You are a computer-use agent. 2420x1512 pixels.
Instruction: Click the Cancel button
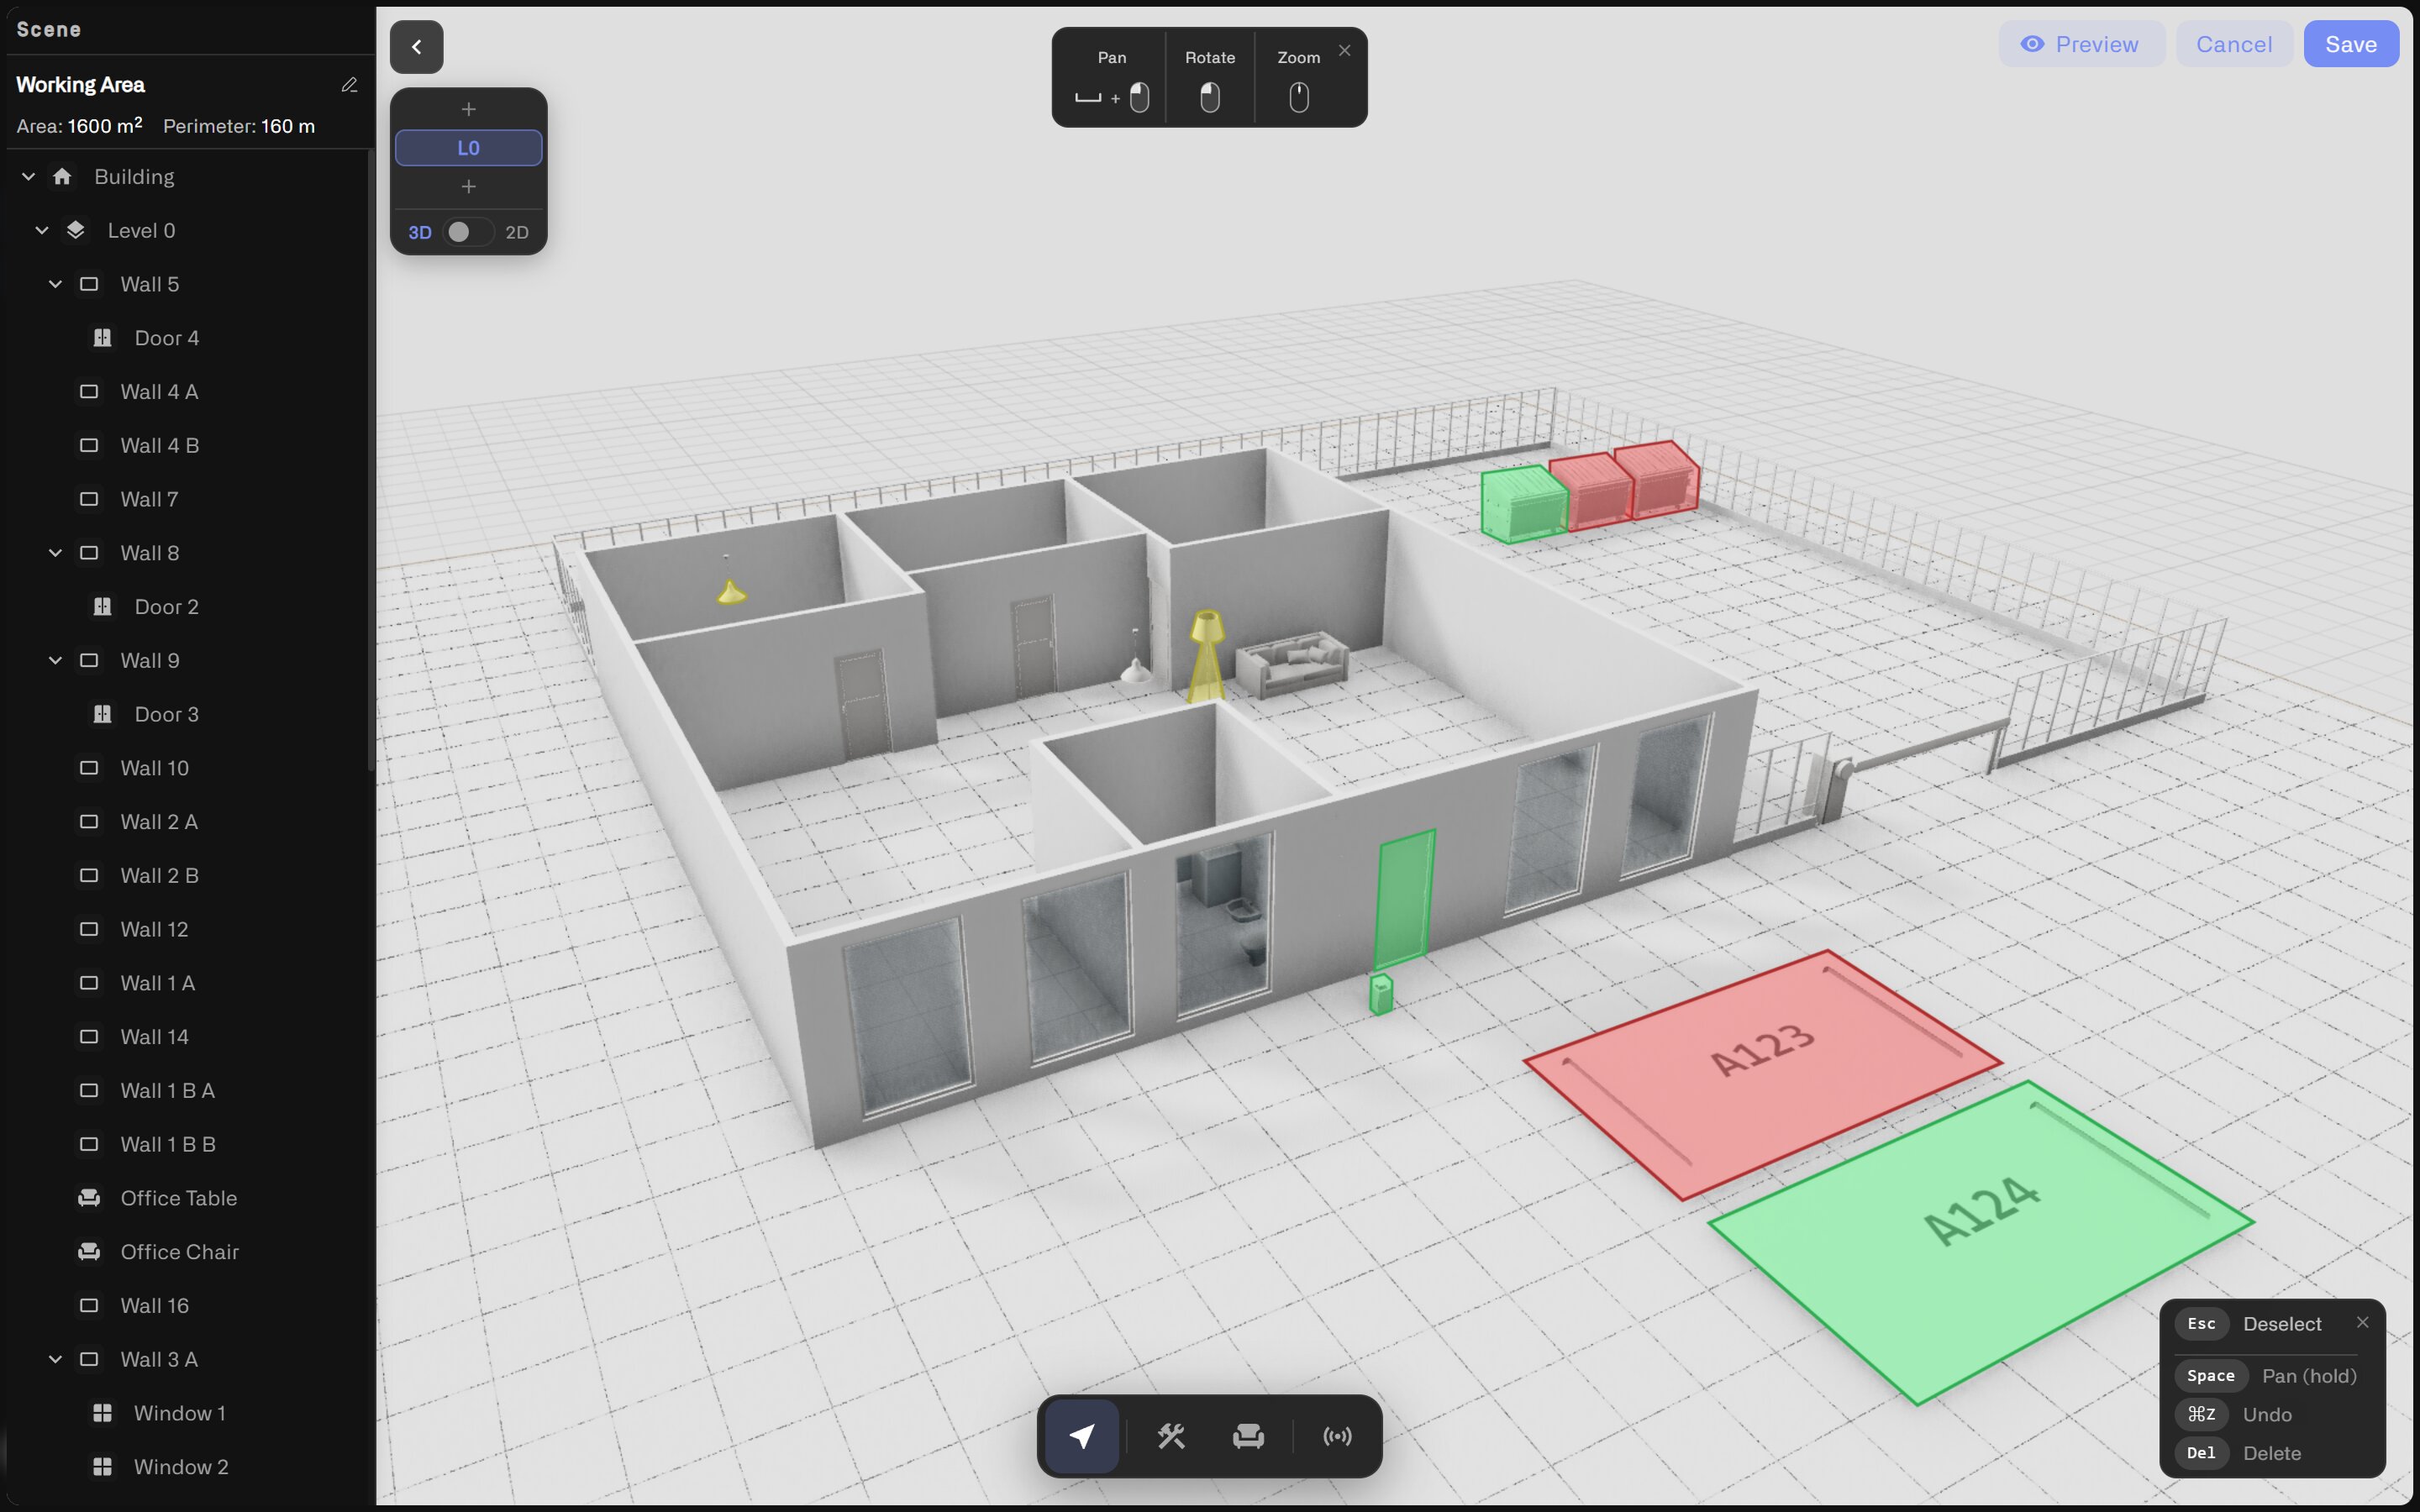click(2234, 44)
